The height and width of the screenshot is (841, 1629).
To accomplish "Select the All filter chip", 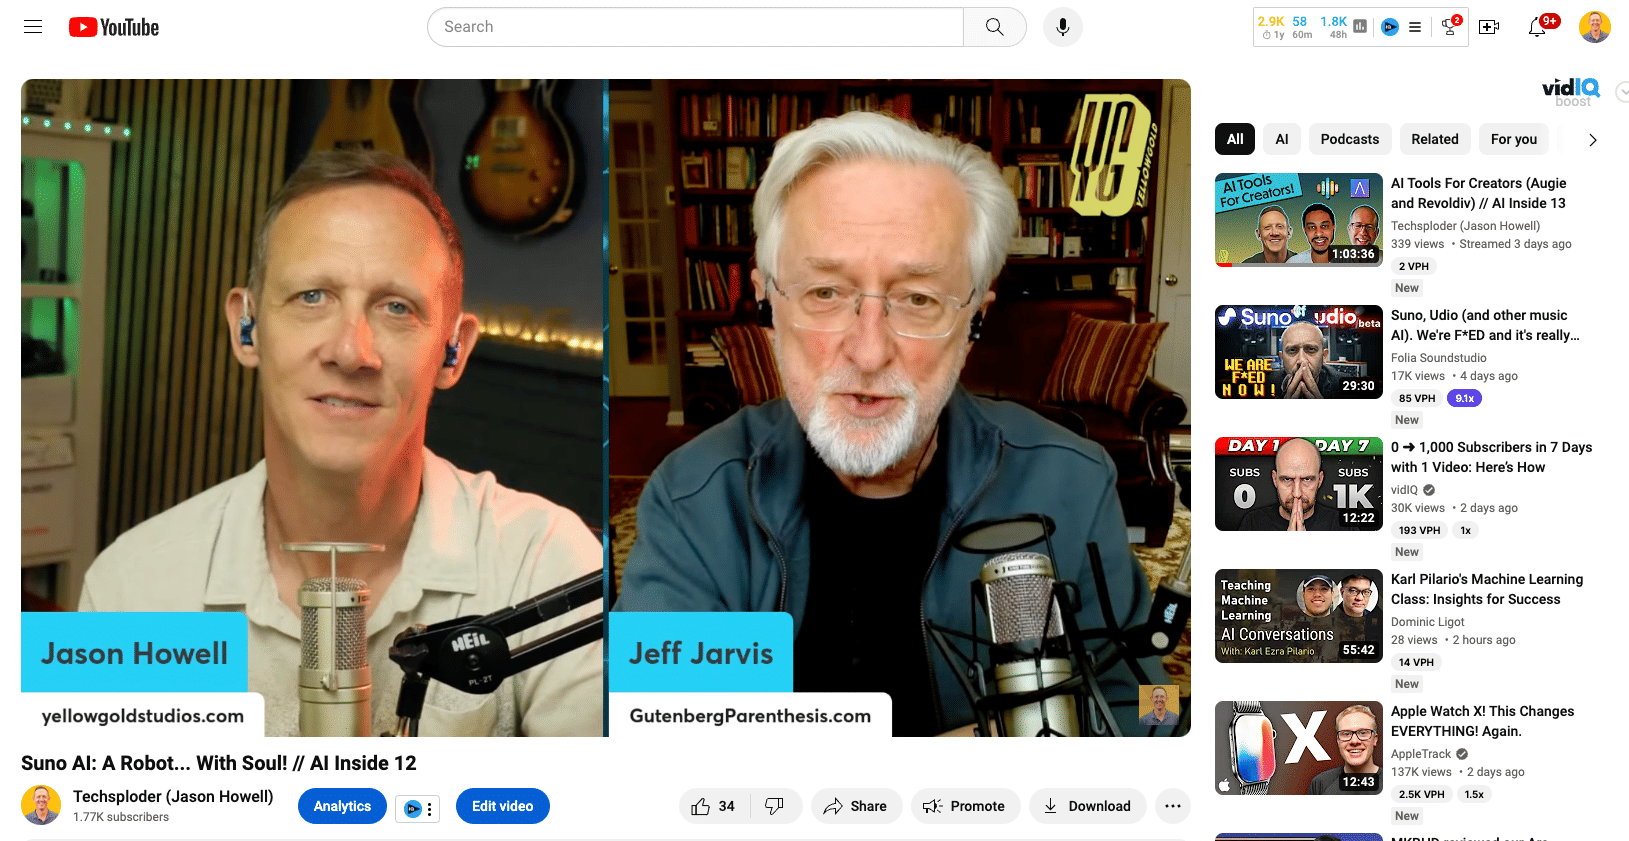I will point(1235,139).
